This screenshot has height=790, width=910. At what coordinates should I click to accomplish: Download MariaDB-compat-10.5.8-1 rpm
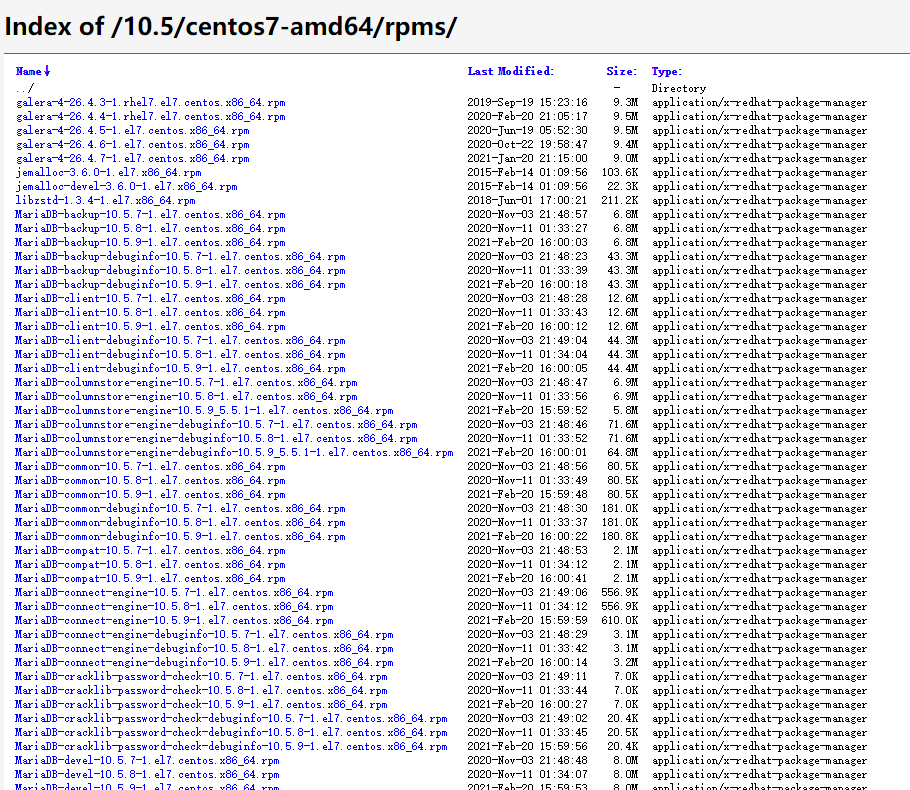(150, 564)
